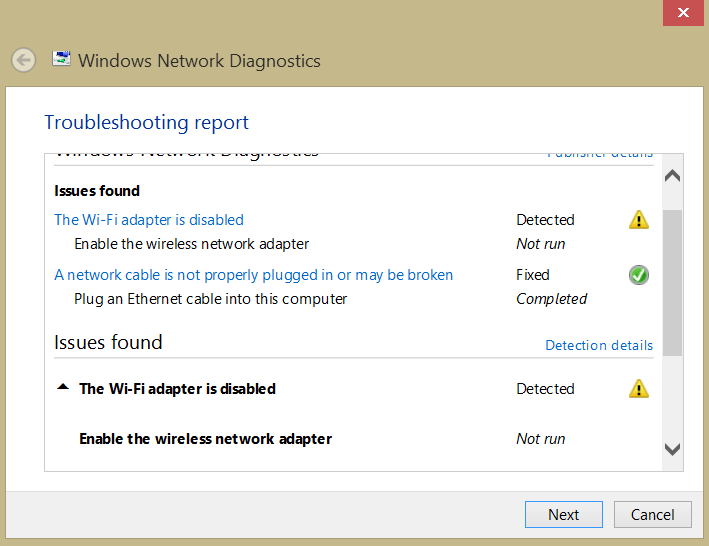This screenshot has width=709, height=546.
Task: Click the 'Detected' status beside the Wi-Fi link
Action: 545,220
